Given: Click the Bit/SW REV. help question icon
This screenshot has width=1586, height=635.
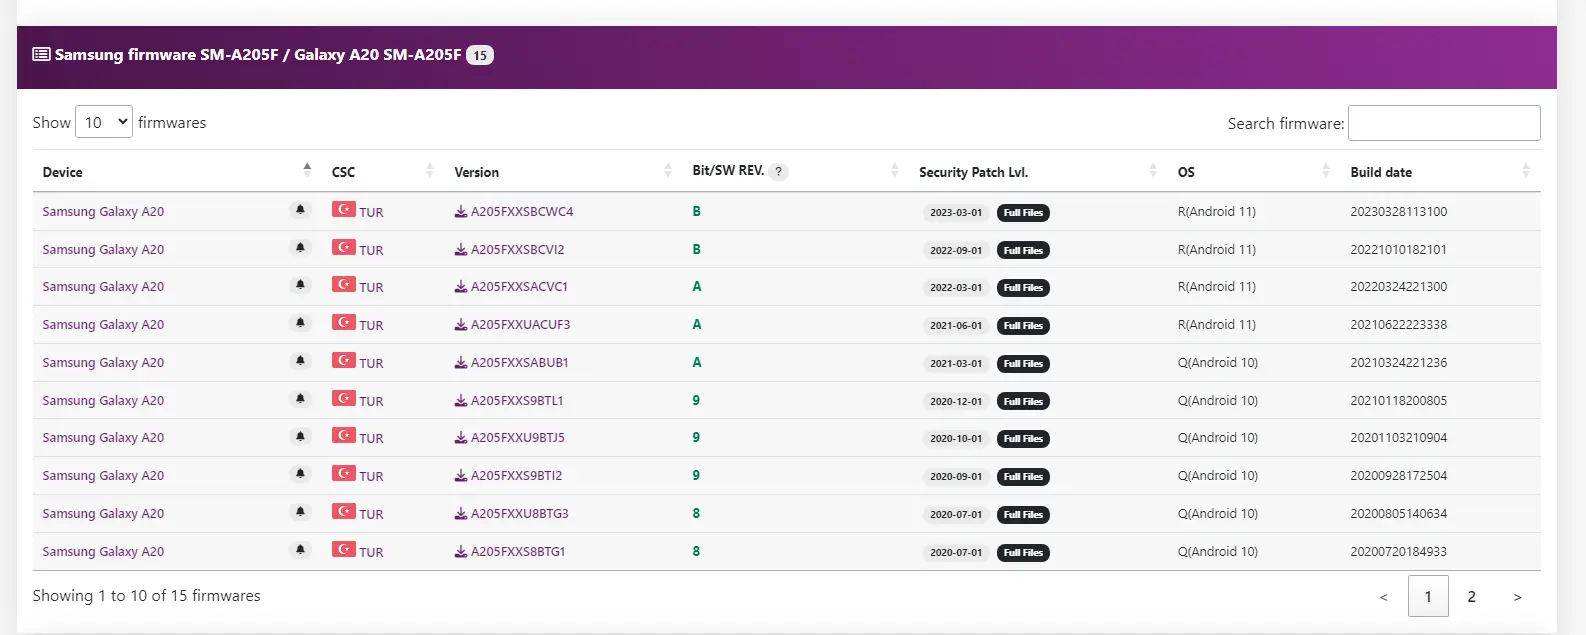Looking at the screenshot, I should click(779, 172).
